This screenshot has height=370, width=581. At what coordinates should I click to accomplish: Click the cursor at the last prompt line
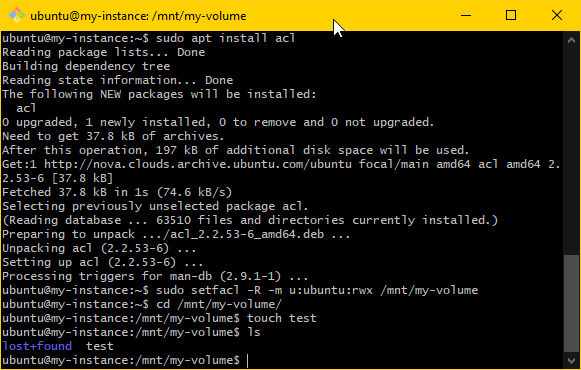(x=248, y=360)
